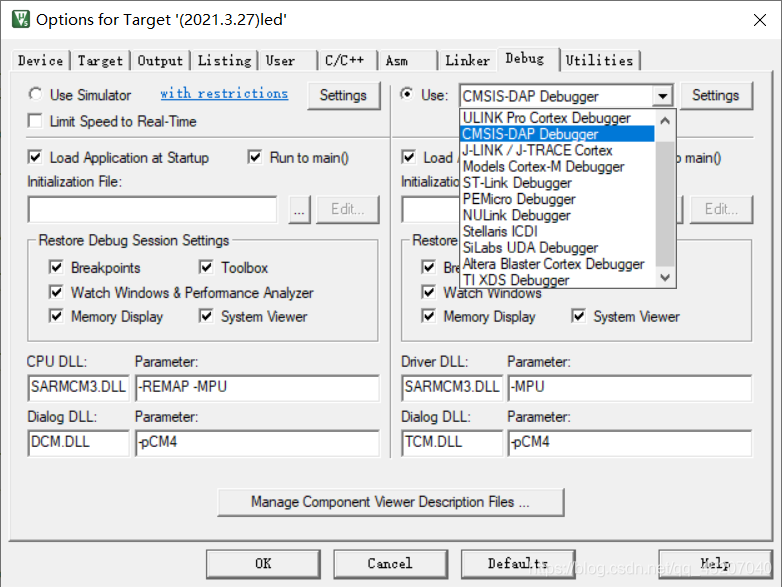Screen dimensions: 782x587
Task: Choose J-LINK / J-TRACE Cortex
Action: point(557,150)
